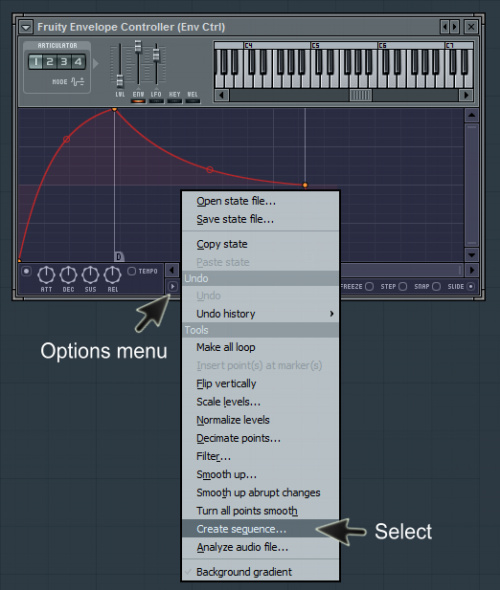The image size is (500, 590).
Task: Select articulator number 1
Action: [35, 61]
